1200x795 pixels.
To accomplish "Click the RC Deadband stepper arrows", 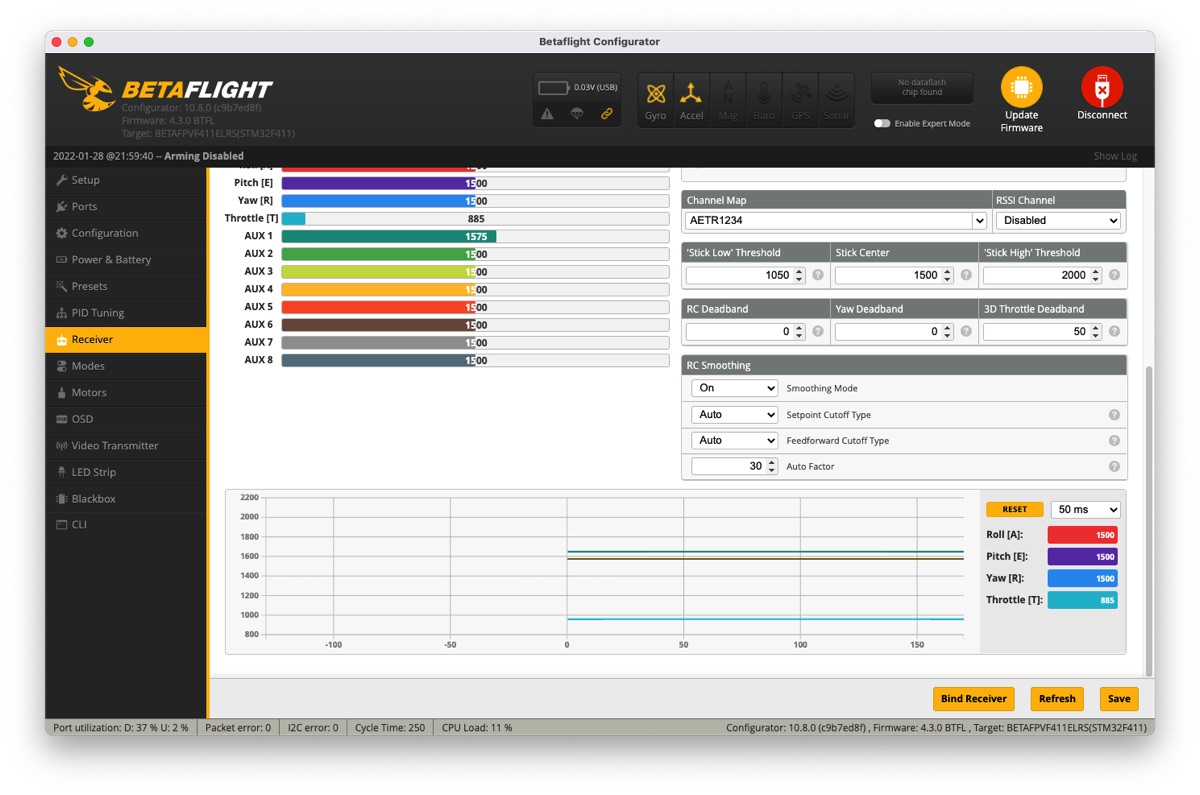I will (800, 331).
